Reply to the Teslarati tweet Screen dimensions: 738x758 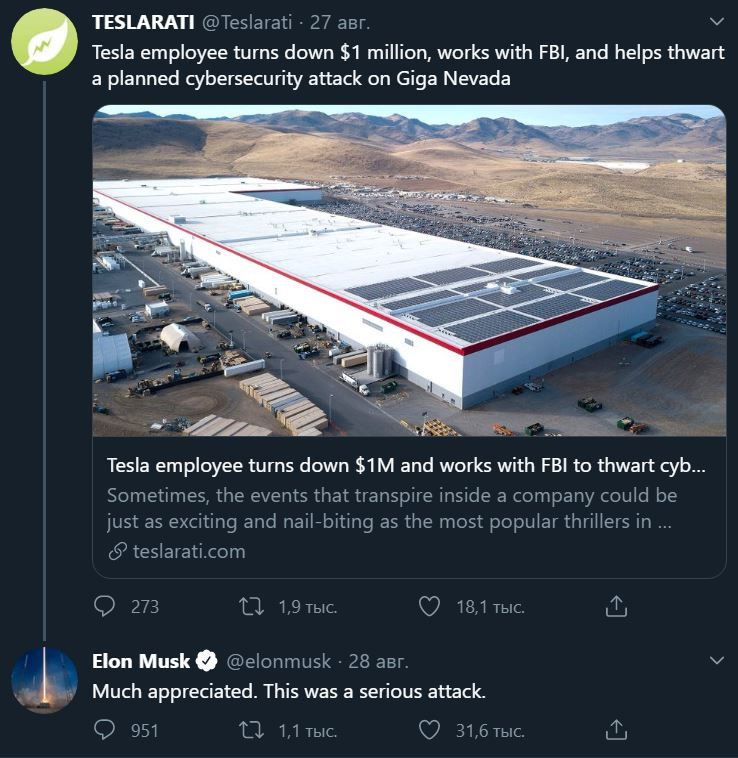click(x=105, y=606)
